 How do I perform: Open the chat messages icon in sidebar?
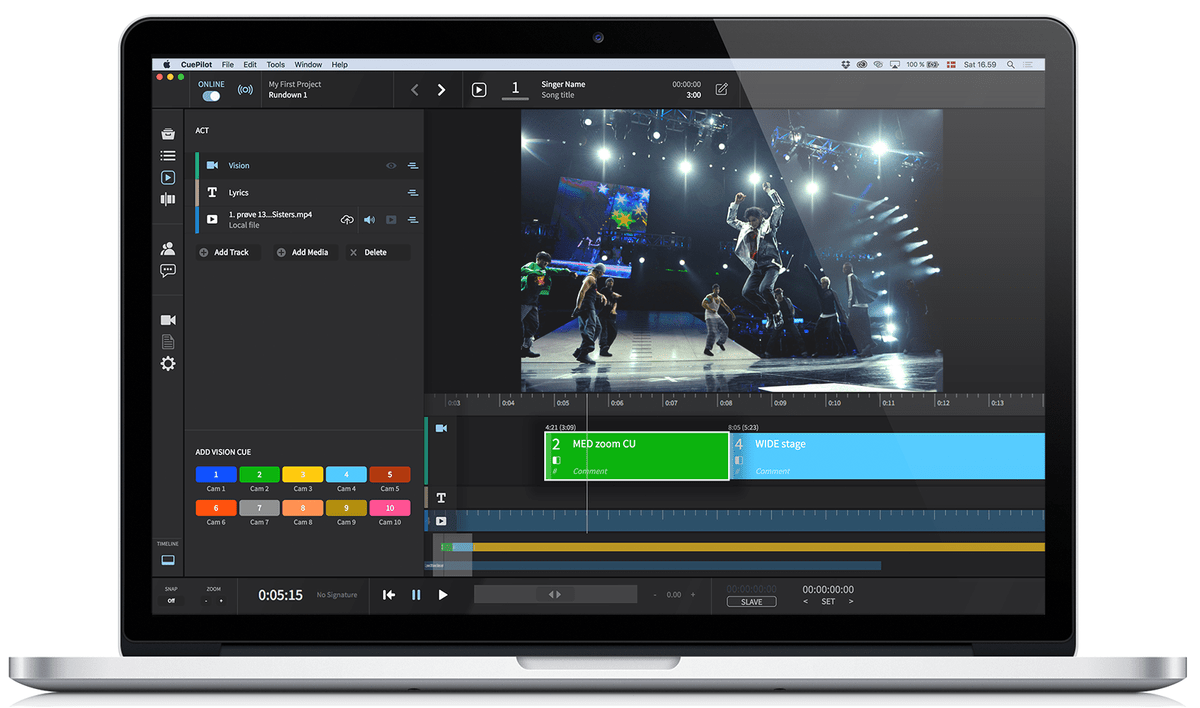pos(168,270)
